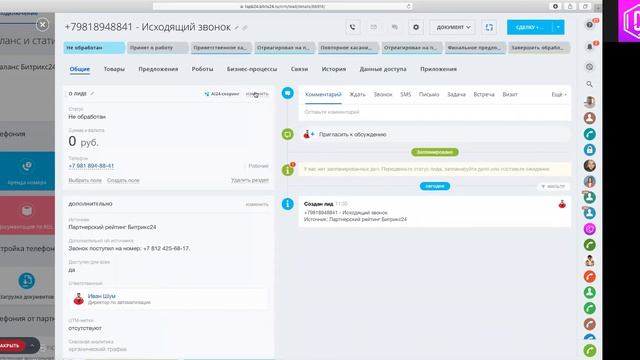Screen dimensions: 640x360
Task: Click the blue comment icon on timeline
Action: point(287,93)
